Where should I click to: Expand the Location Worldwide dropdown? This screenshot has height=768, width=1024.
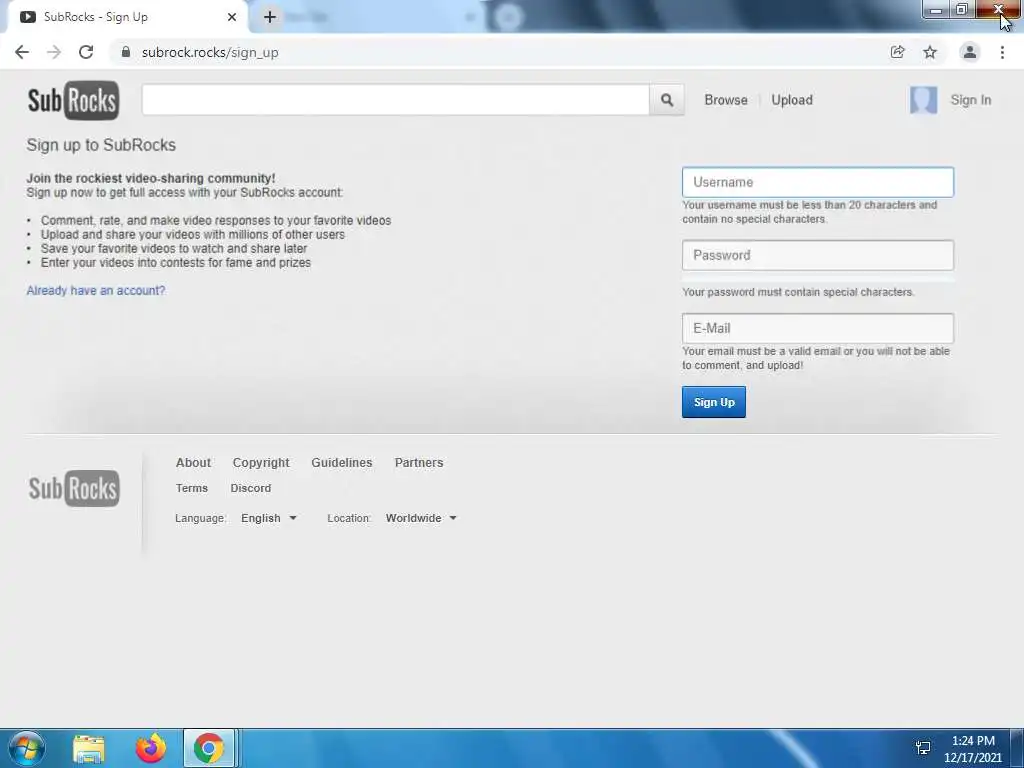point(421,518)
